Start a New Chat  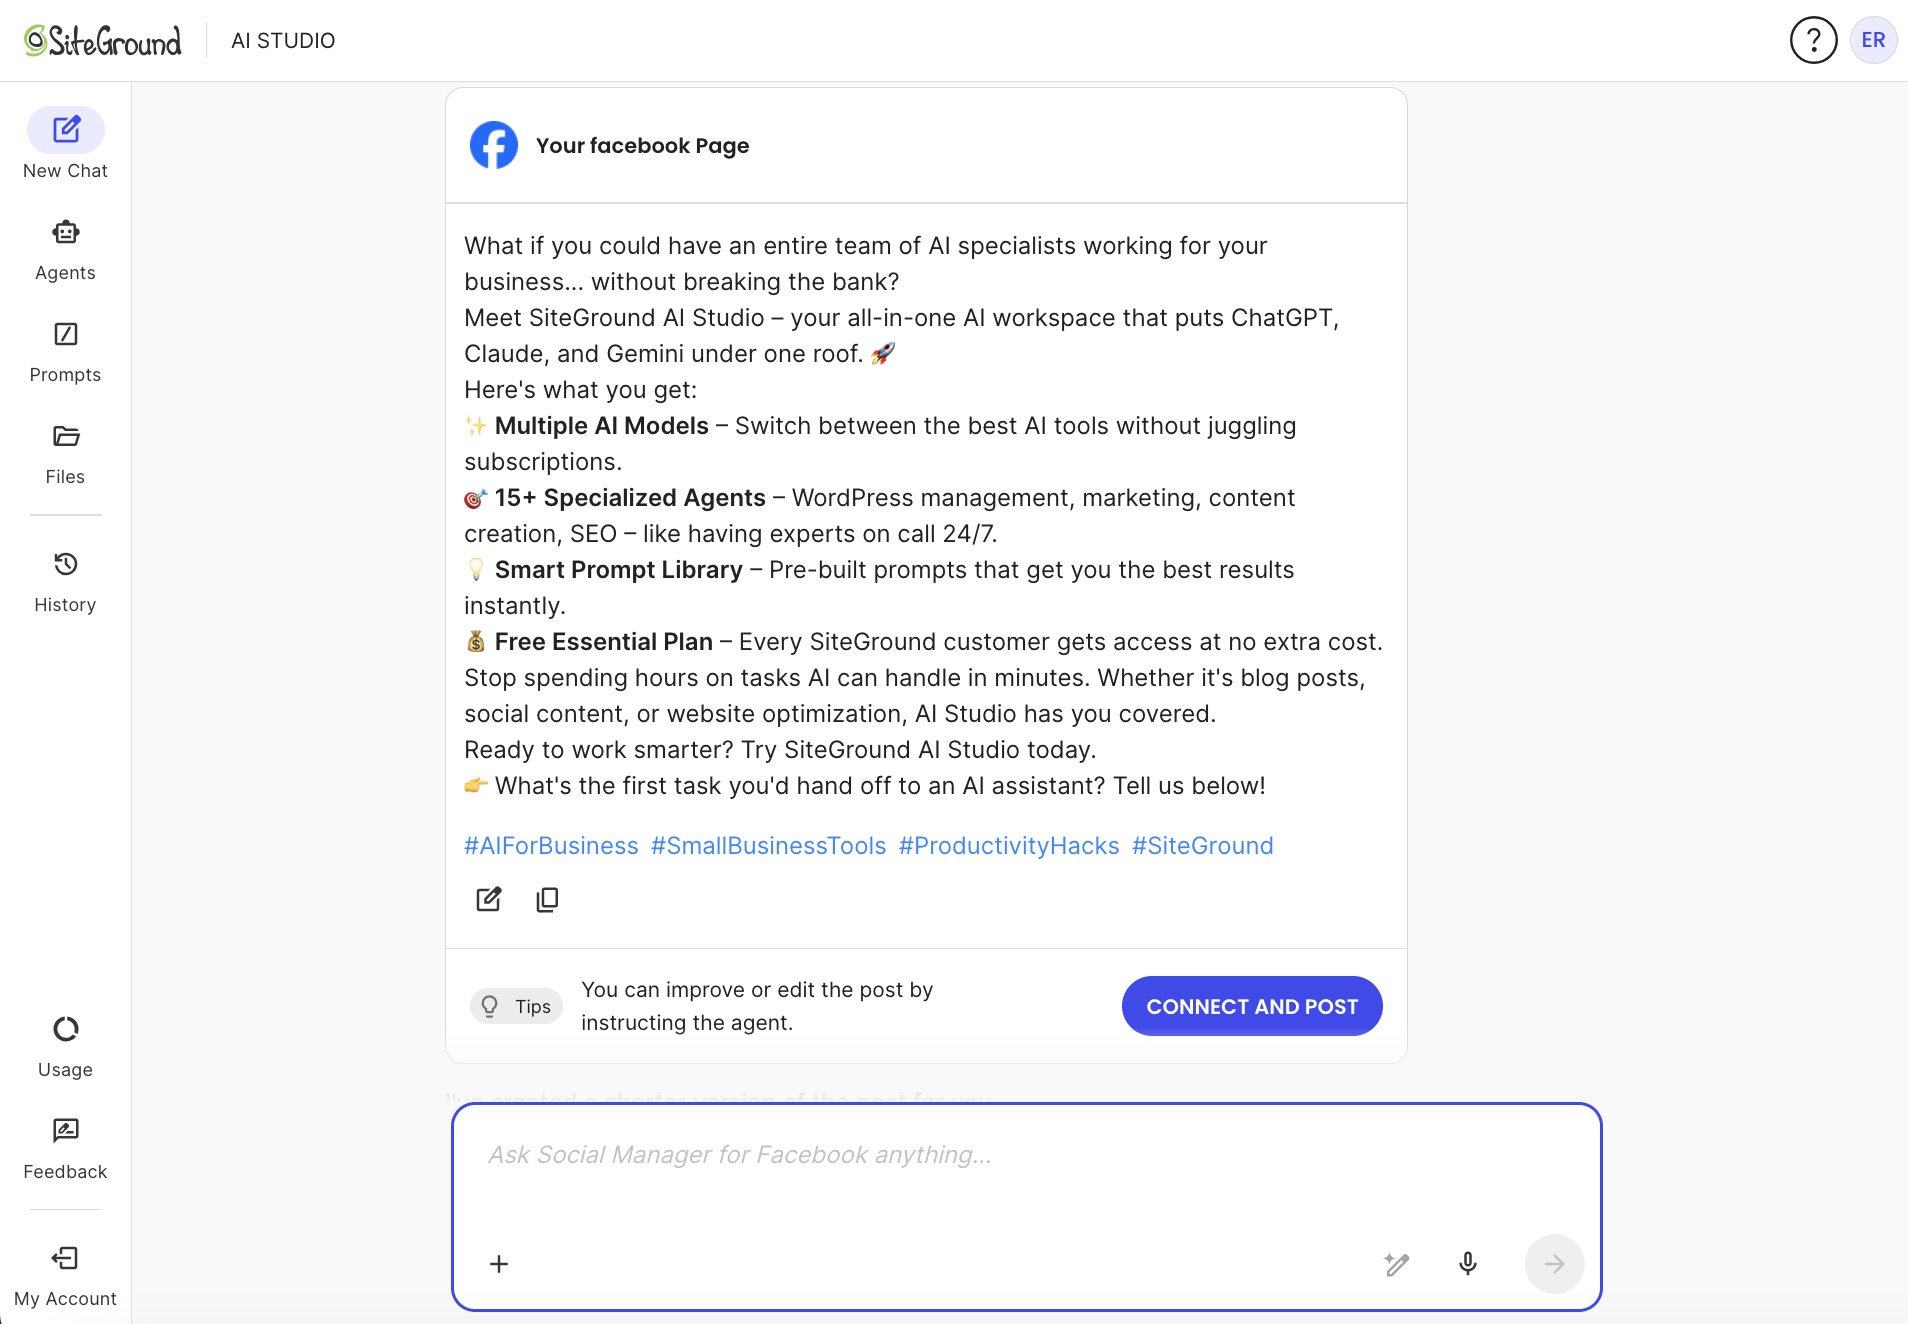tap(65, 143)
